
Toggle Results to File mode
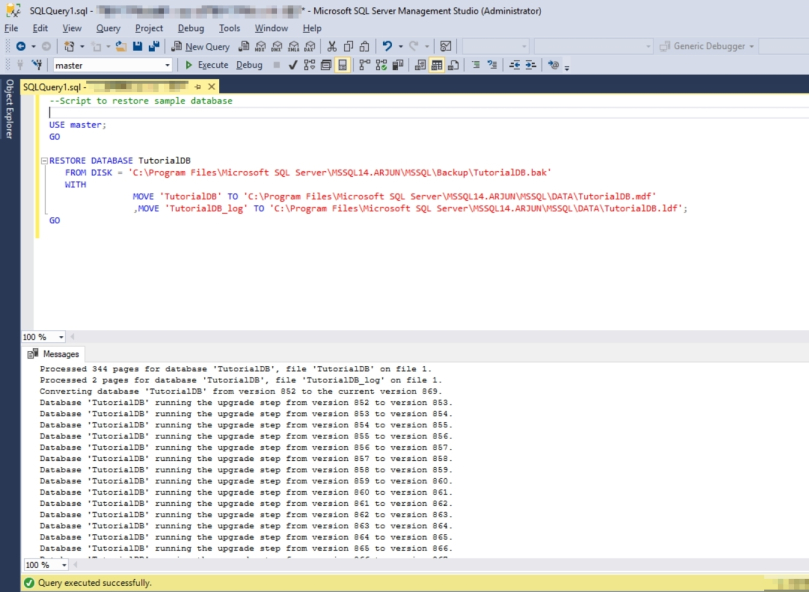click(453, 65)
